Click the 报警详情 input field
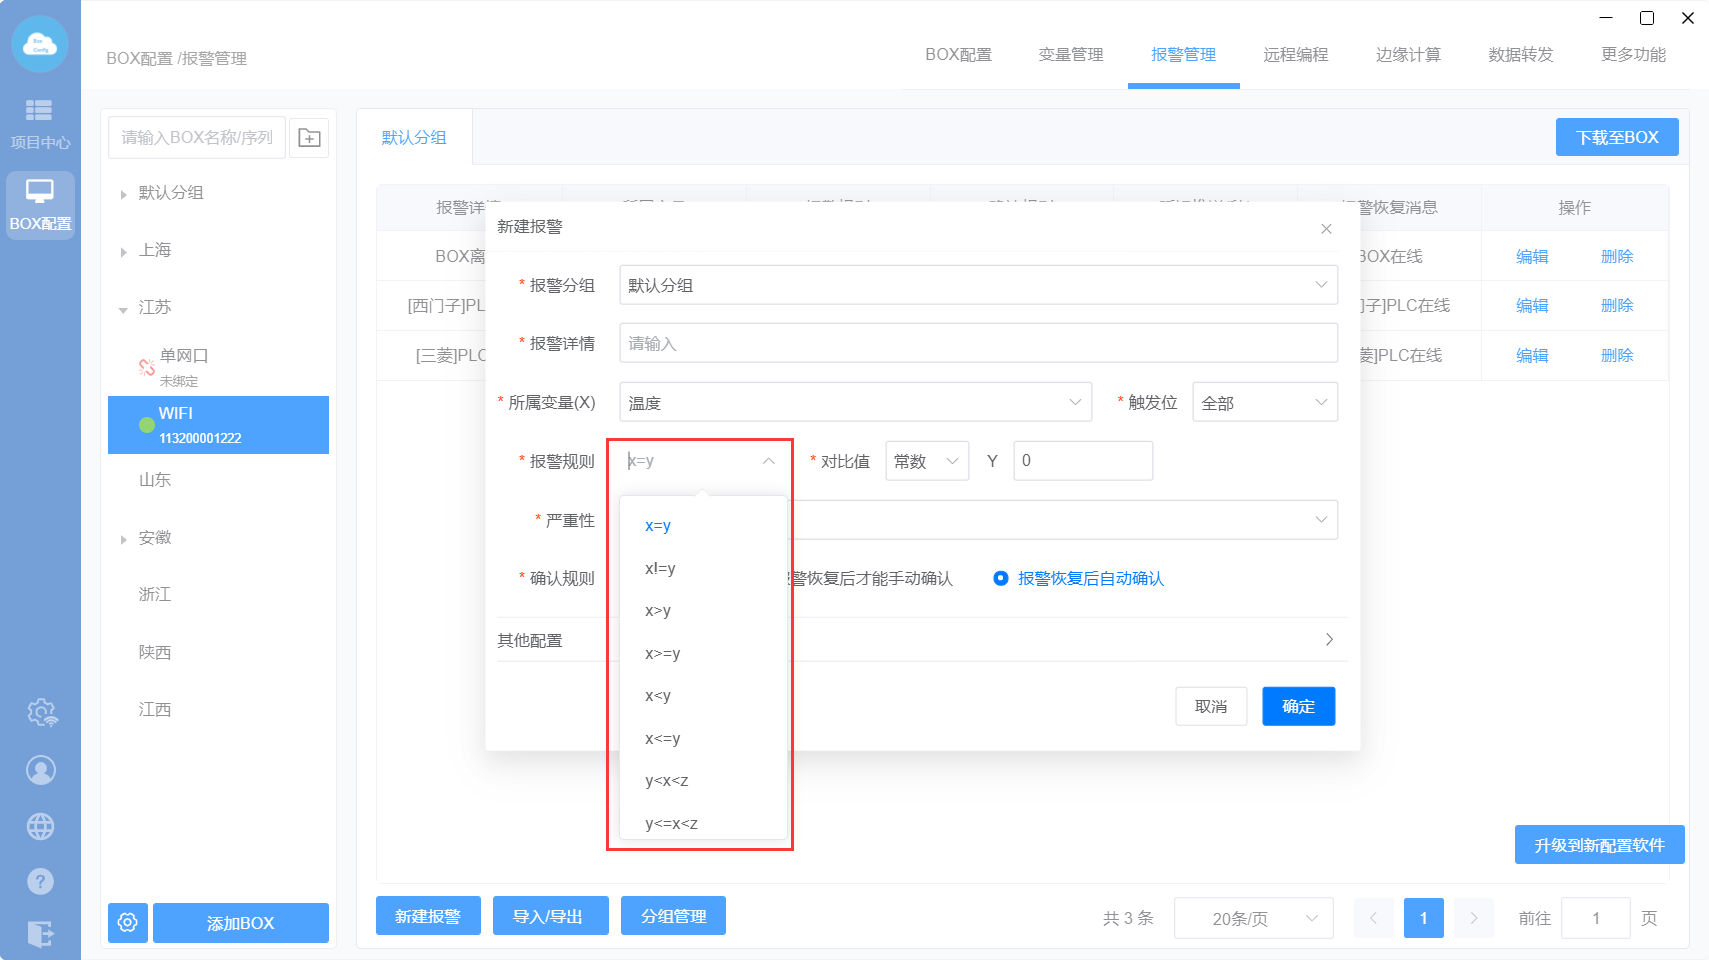 [x=978, y=343]
